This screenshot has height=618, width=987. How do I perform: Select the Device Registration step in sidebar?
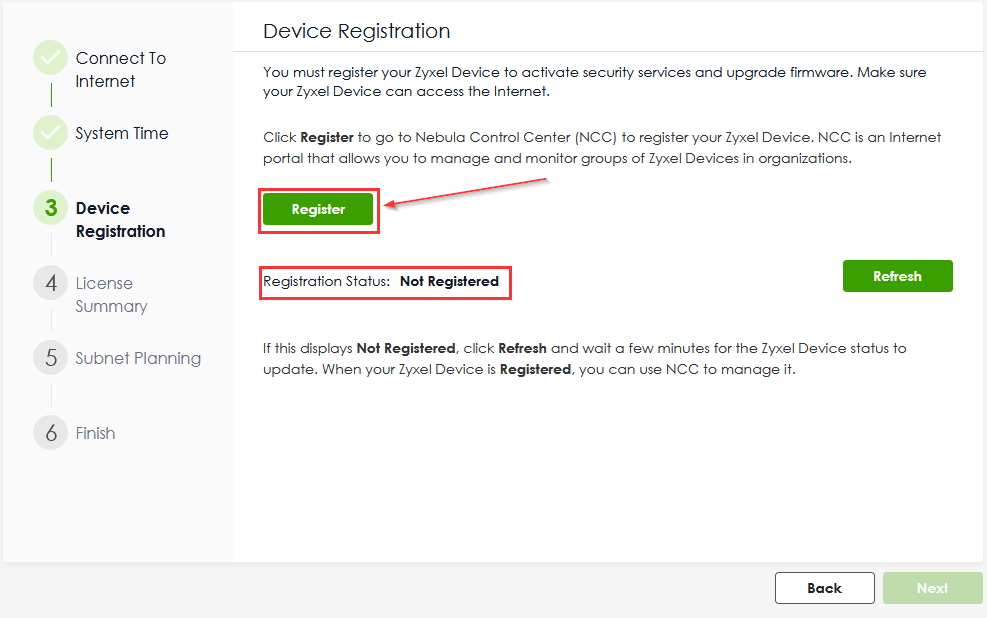click(x=120, y=220)
